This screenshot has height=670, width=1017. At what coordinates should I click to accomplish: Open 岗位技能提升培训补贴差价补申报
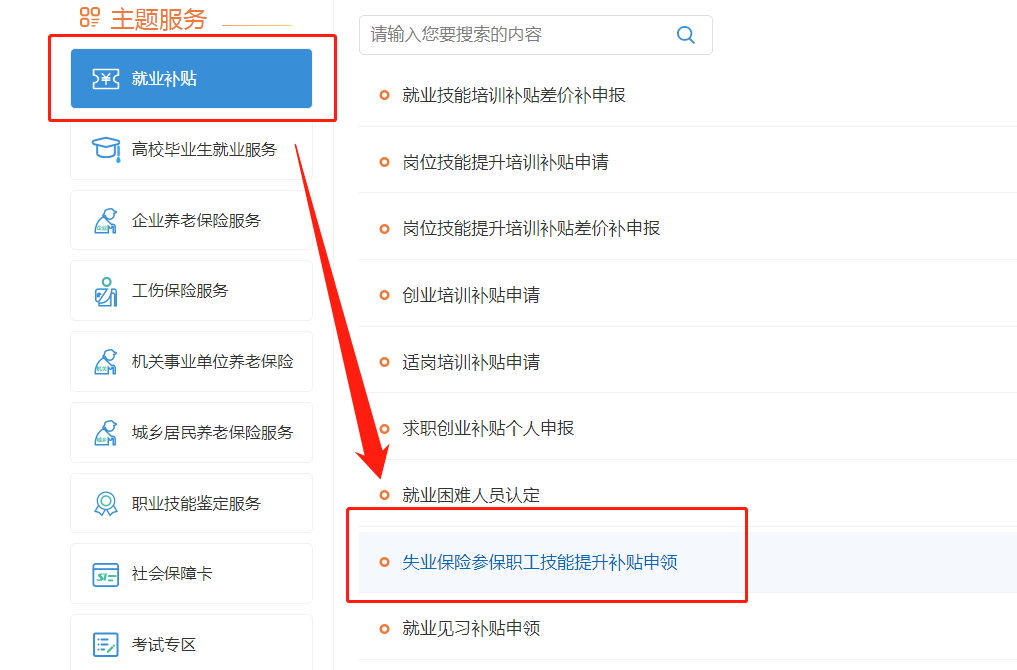tap(531, 228)
